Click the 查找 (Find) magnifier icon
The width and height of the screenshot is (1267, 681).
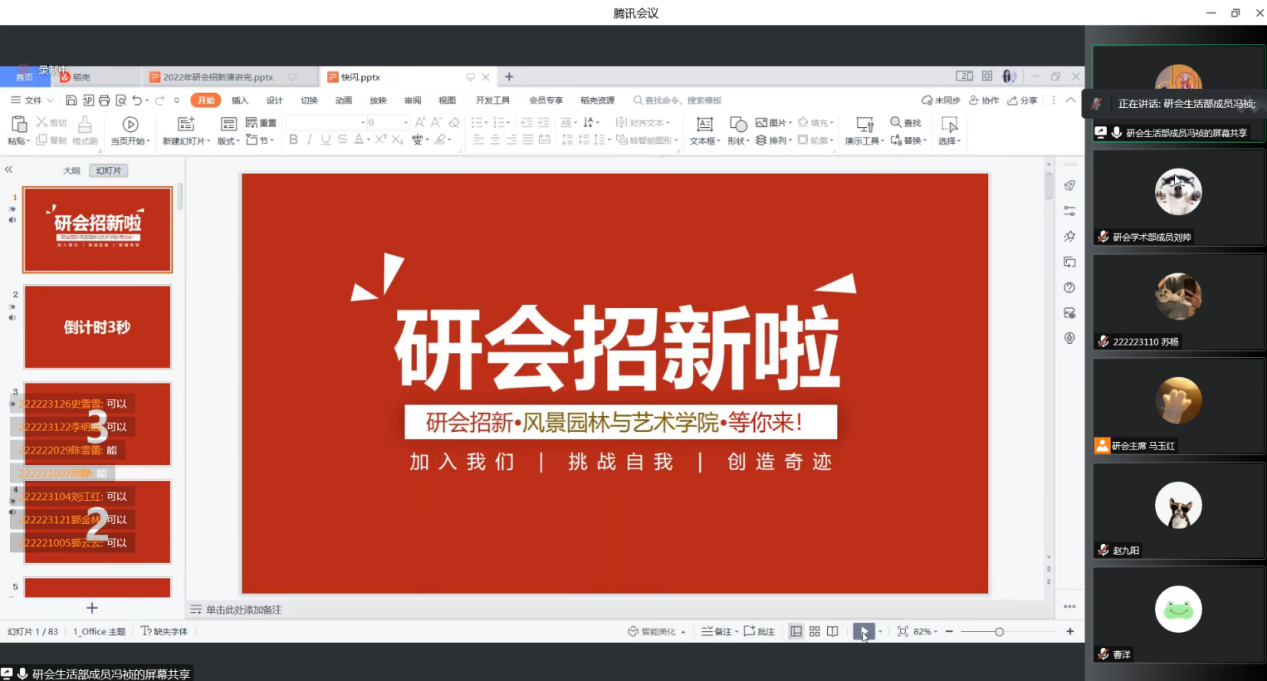[896, 123]
